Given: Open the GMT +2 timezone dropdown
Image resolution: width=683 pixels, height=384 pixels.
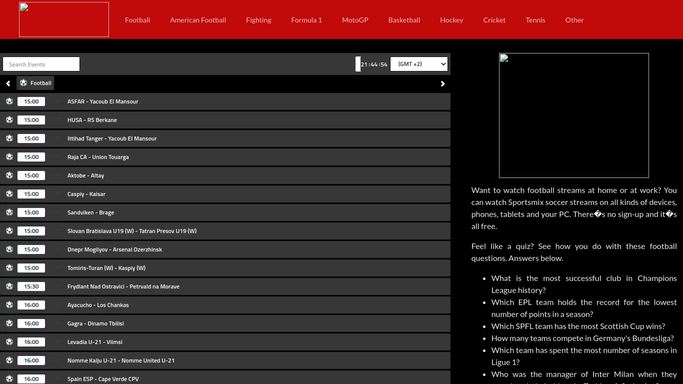Looking at the screenshot, I should (419, 64).
